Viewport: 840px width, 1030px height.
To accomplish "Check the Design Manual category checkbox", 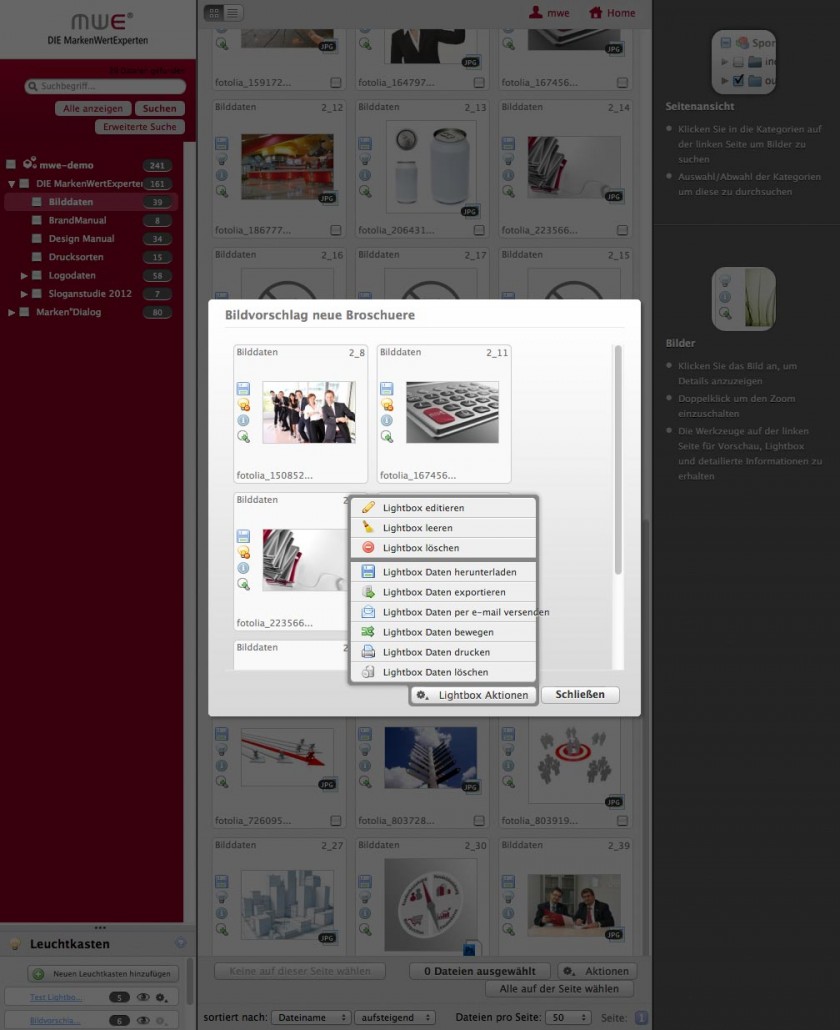I will tap(37, 238).
